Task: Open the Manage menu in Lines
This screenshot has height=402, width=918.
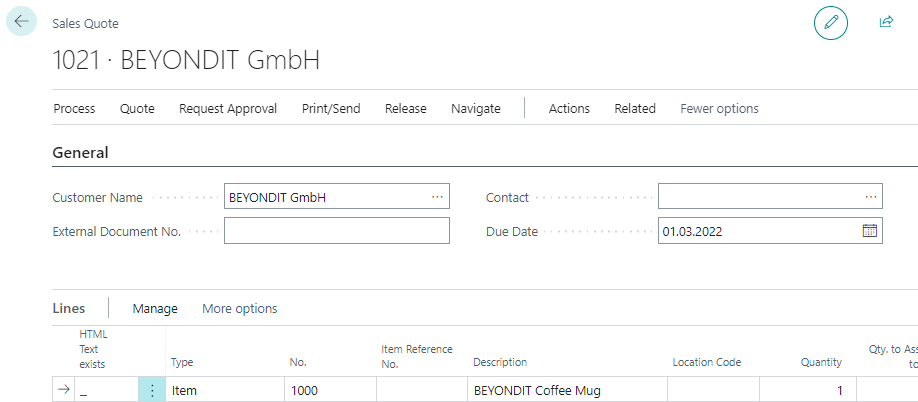Action: tap(155, 308)
